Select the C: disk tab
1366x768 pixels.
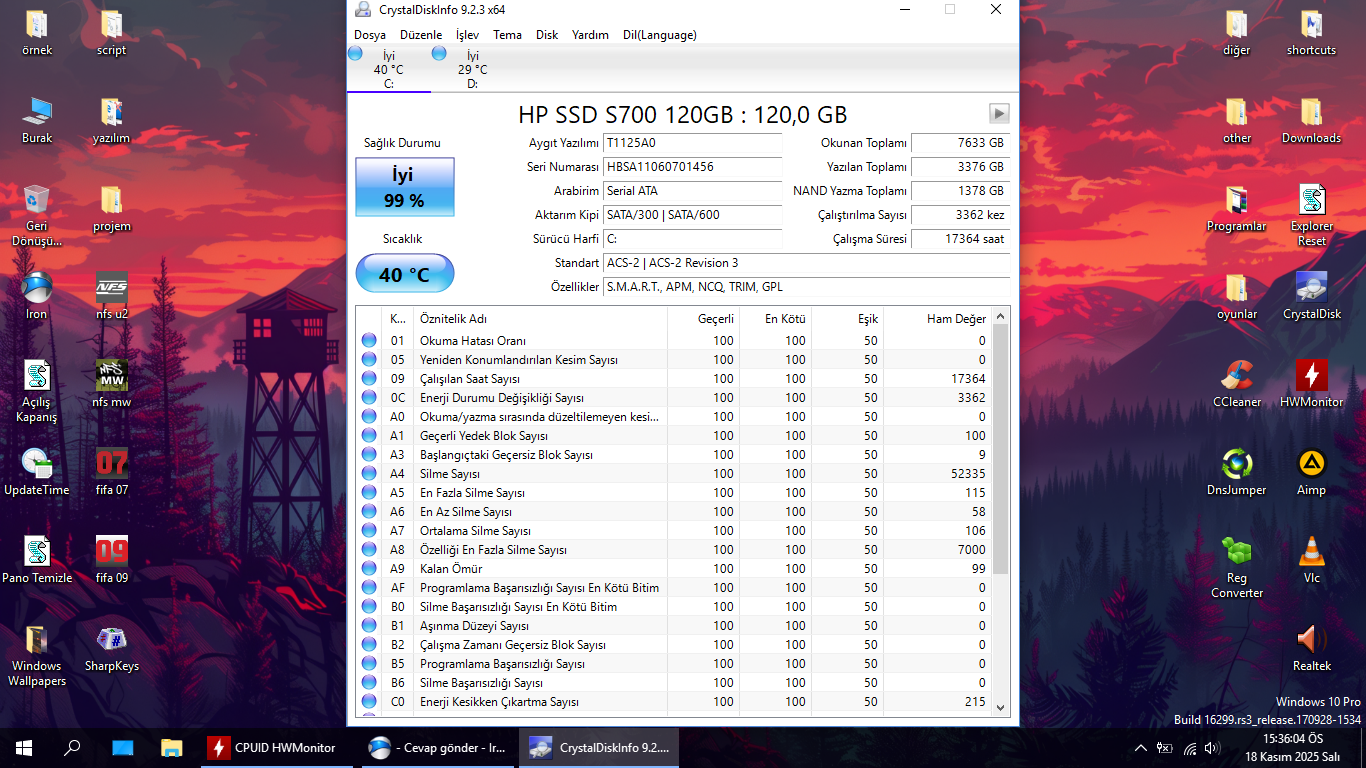(389, 70)
